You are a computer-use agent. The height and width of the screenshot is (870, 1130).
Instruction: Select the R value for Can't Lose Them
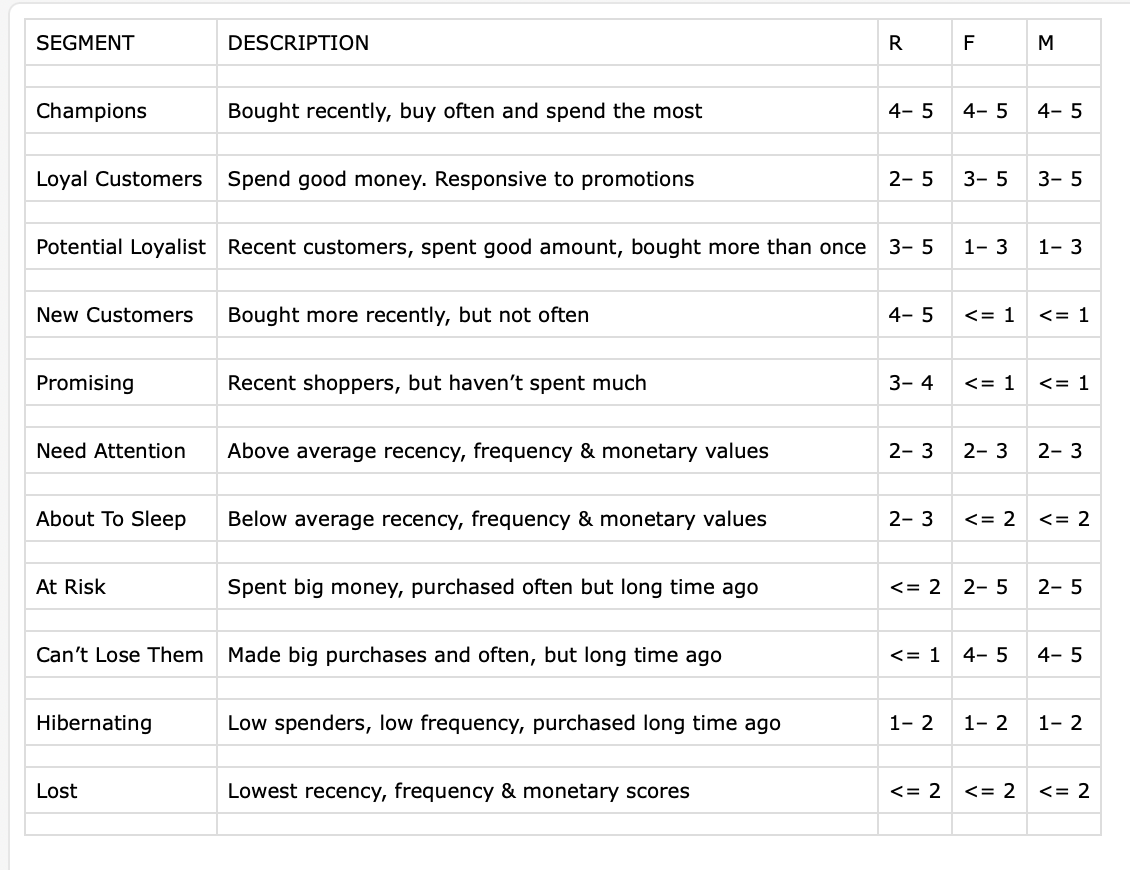pos(915,655)
